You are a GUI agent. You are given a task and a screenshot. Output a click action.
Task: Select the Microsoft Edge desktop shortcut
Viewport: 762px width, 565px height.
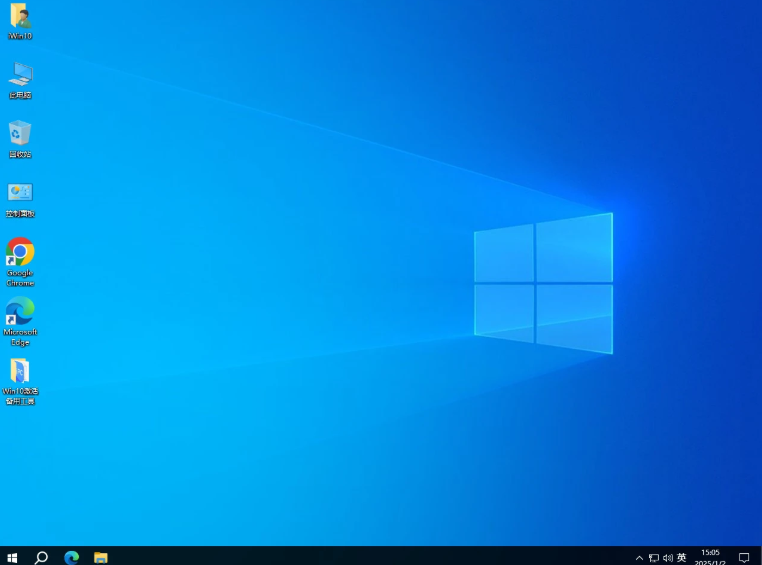click(x=20, y=321)
